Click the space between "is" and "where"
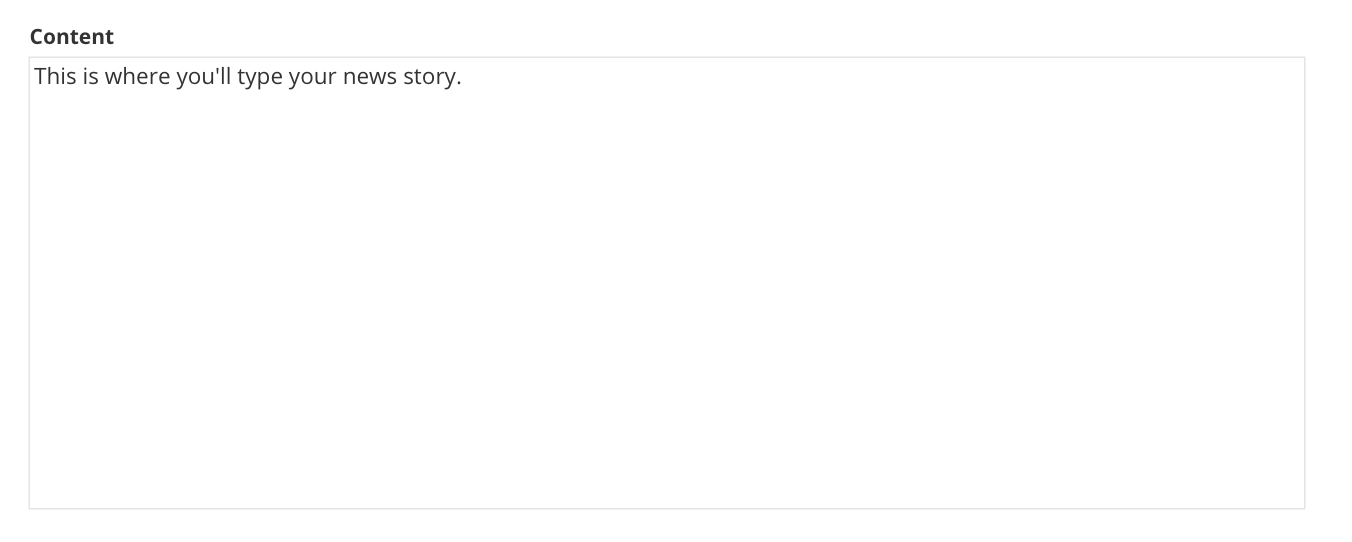This screenshot has width=1352, height=542. tap(102, 77)
